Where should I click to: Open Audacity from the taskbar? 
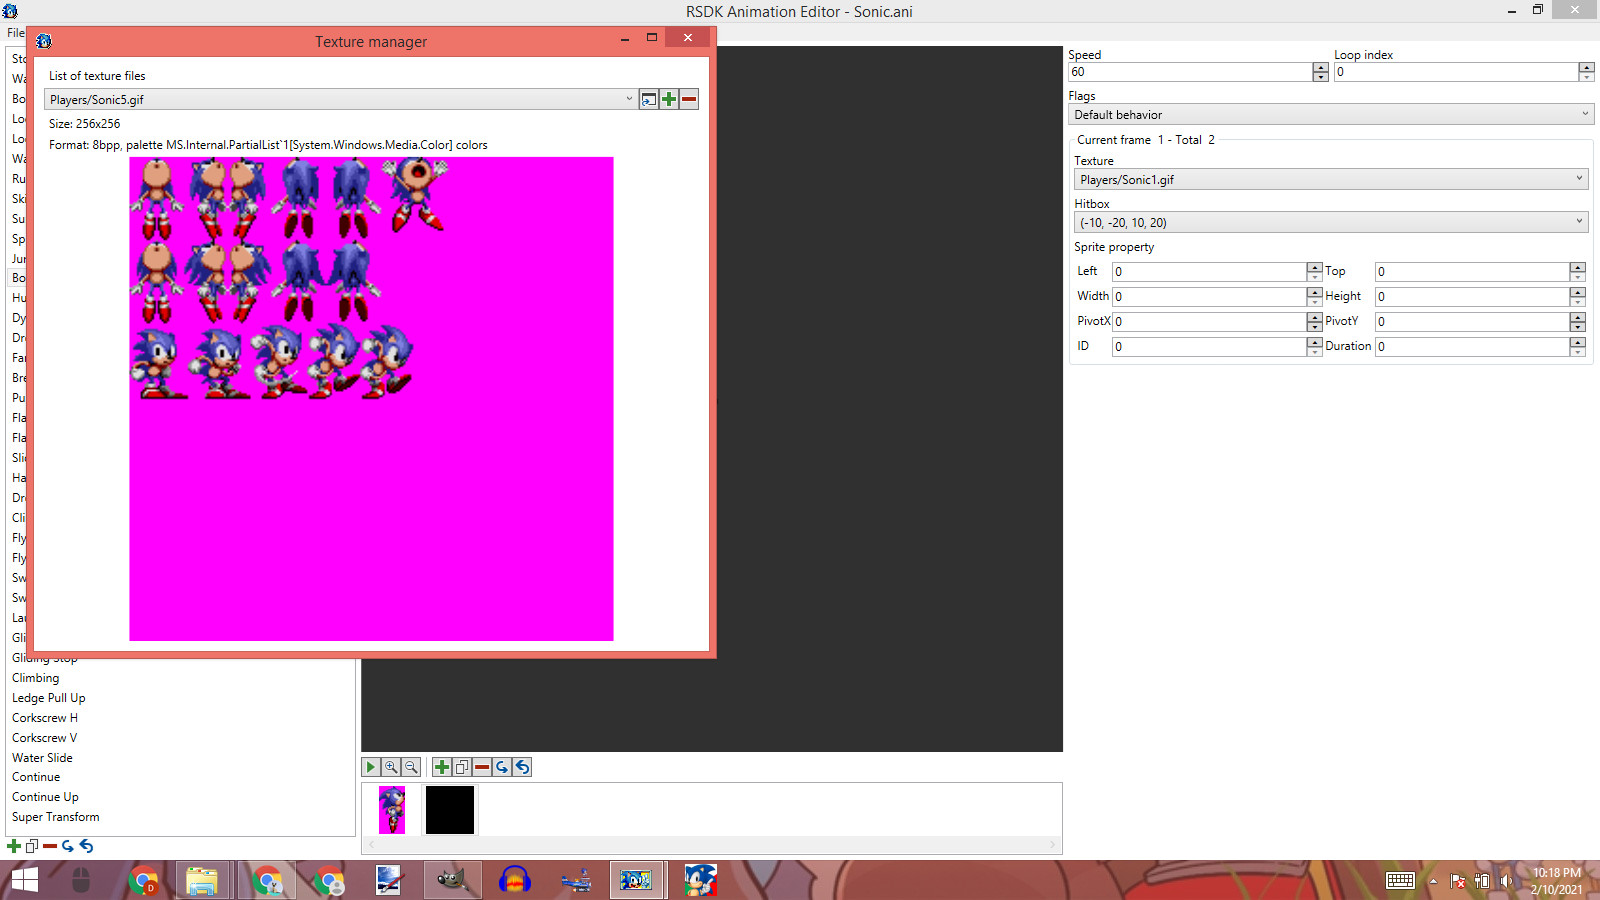click(515, 880)
